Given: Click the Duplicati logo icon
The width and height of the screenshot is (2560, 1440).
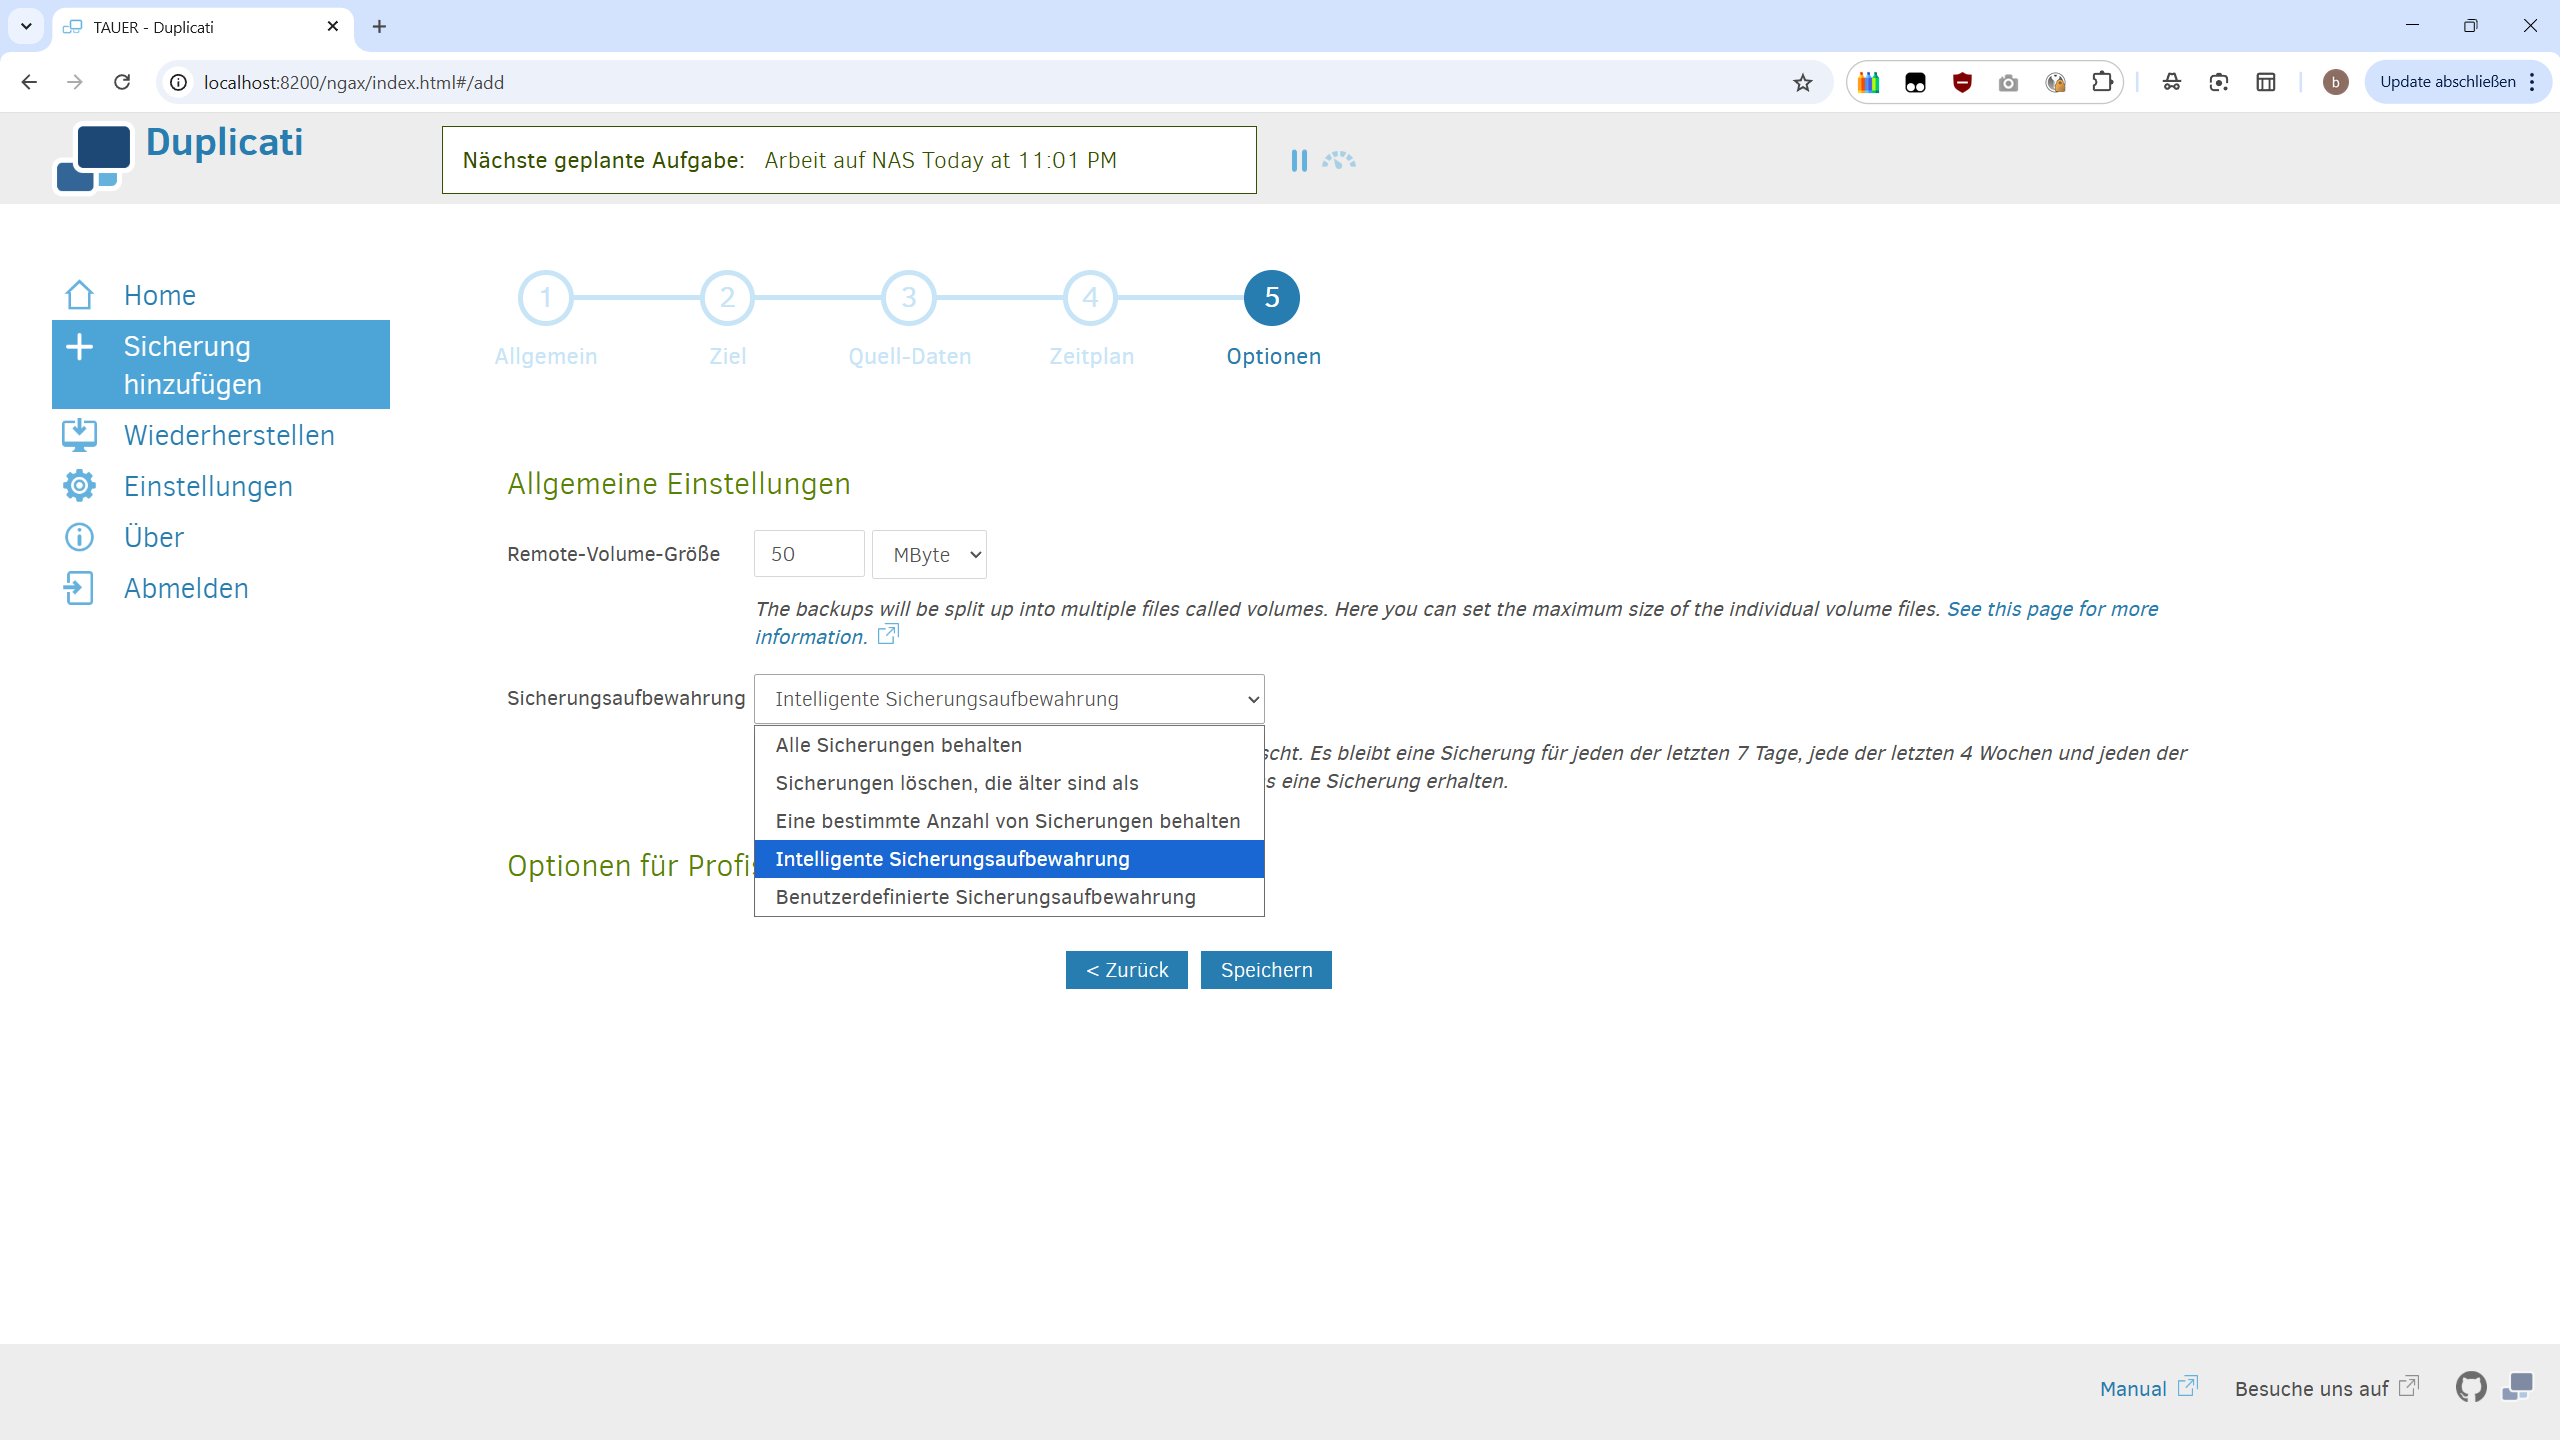Looking at the screenshot, I should 93,158.
